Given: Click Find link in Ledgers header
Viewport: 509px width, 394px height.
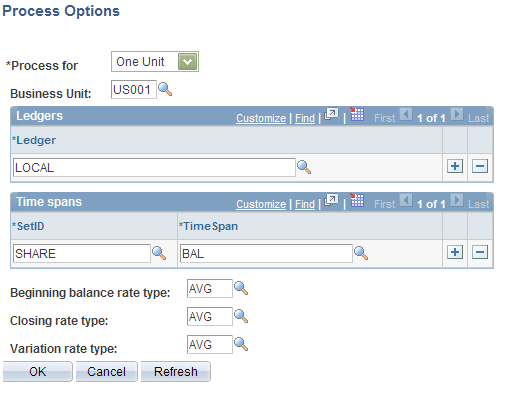Looking at the screenshot, I should [x=305, y=118].
